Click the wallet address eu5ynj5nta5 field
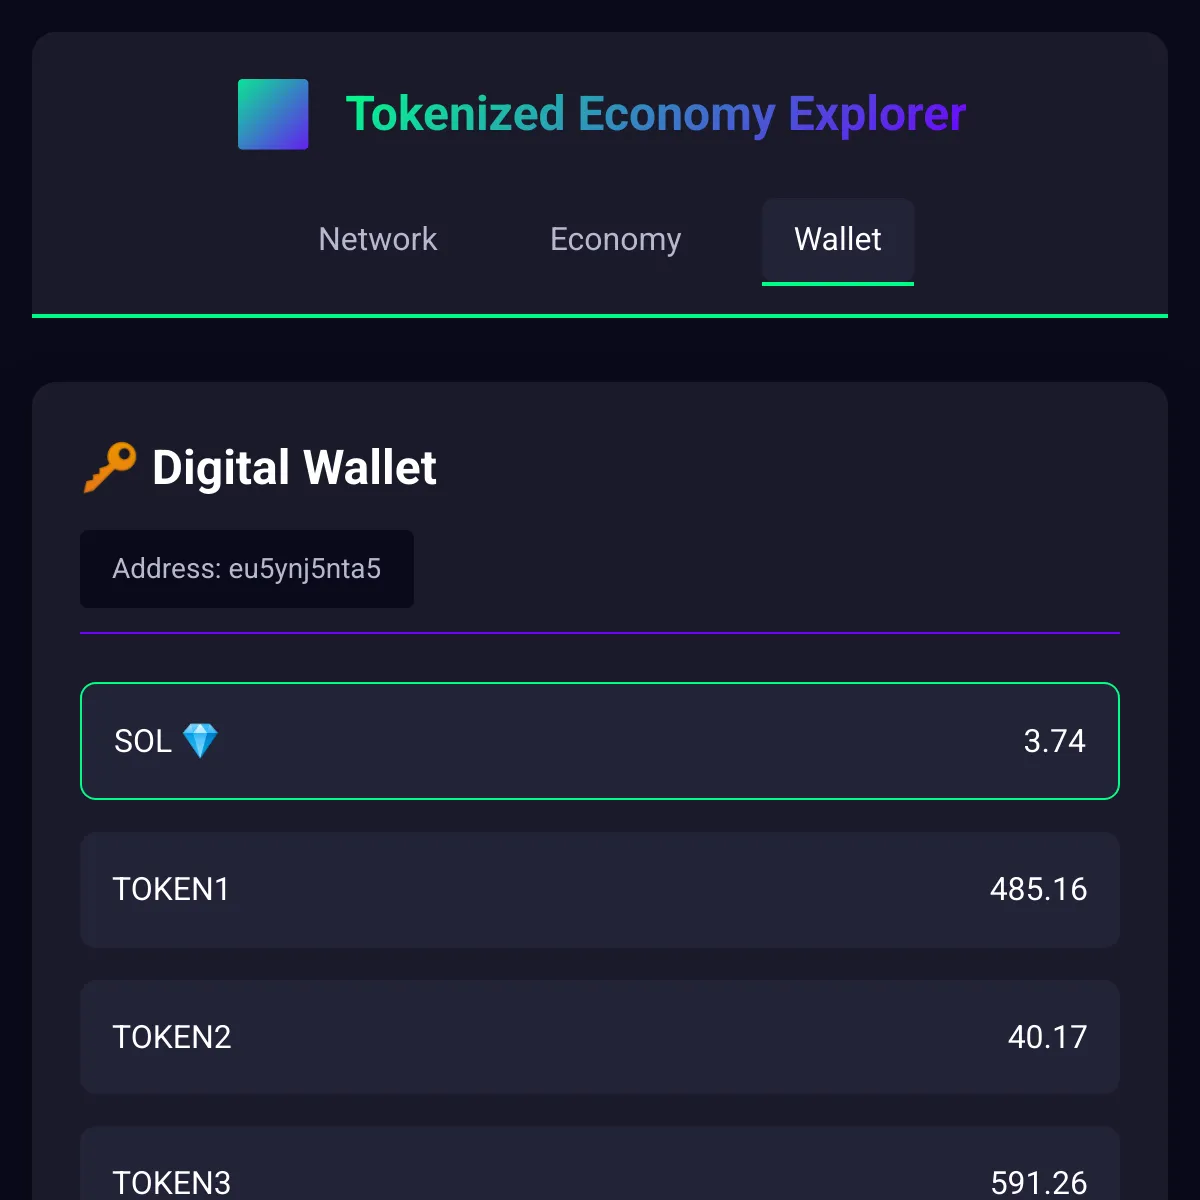1200x1200 pixels. click(x=246, y=569)
